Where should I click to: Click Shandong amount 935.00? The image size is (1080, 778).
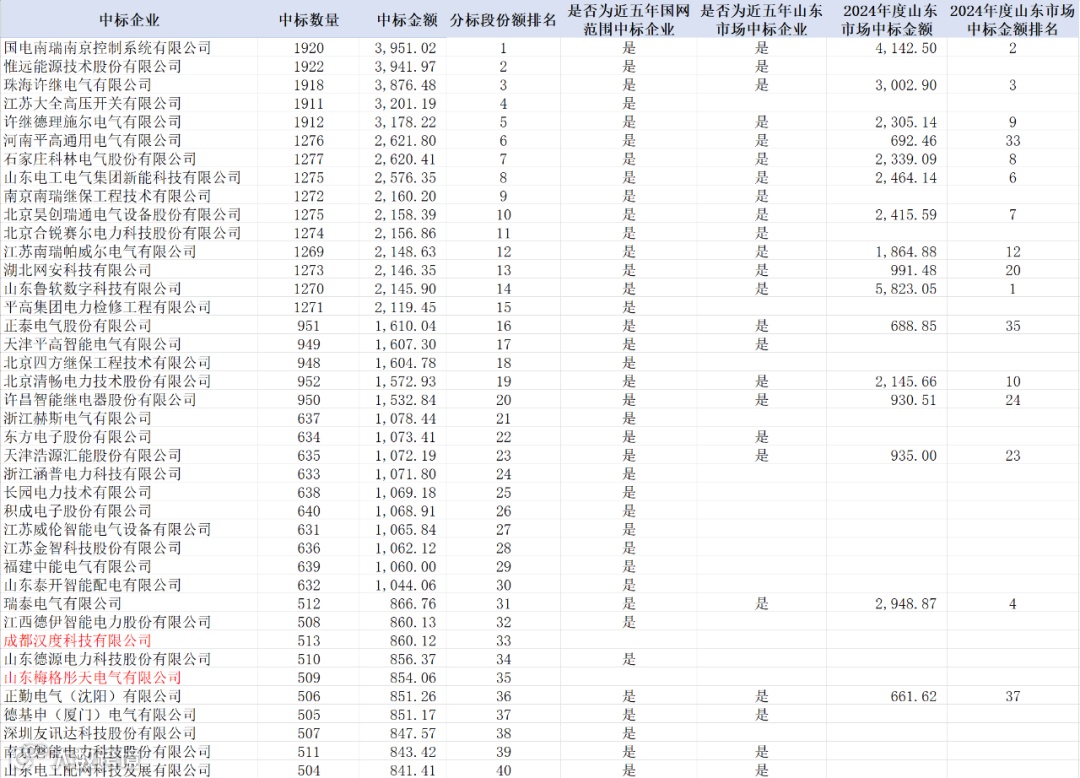(x=913, y=456)
